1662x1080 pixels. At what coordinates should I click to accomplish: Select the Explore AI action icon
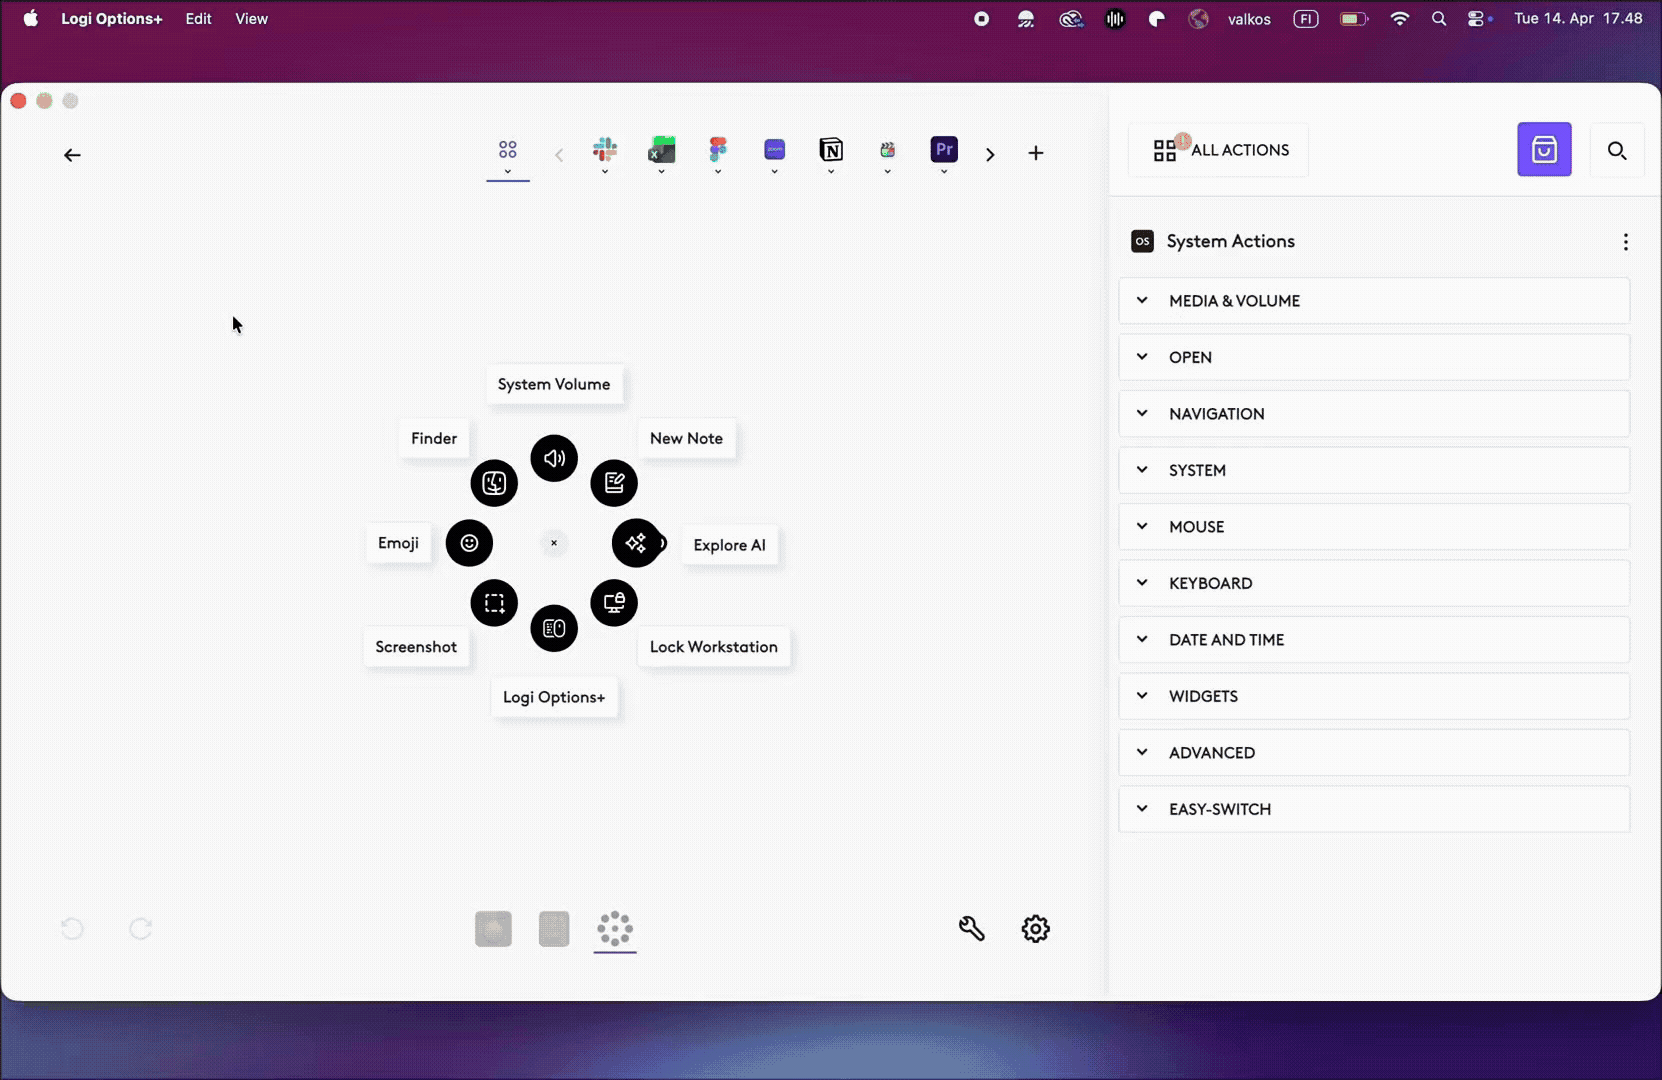(x=636, y=543)
